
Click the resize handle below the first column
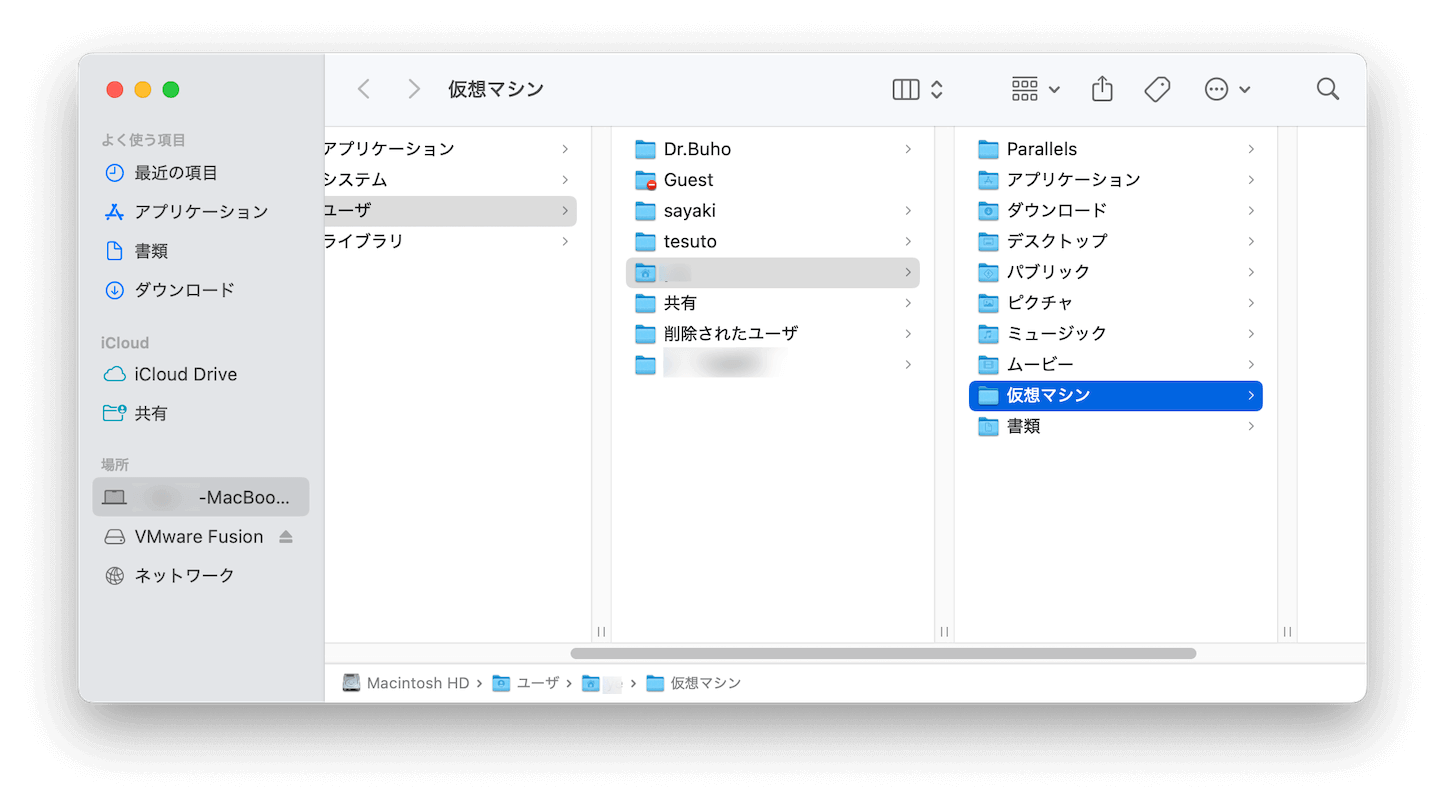click(x=601, y=632)
